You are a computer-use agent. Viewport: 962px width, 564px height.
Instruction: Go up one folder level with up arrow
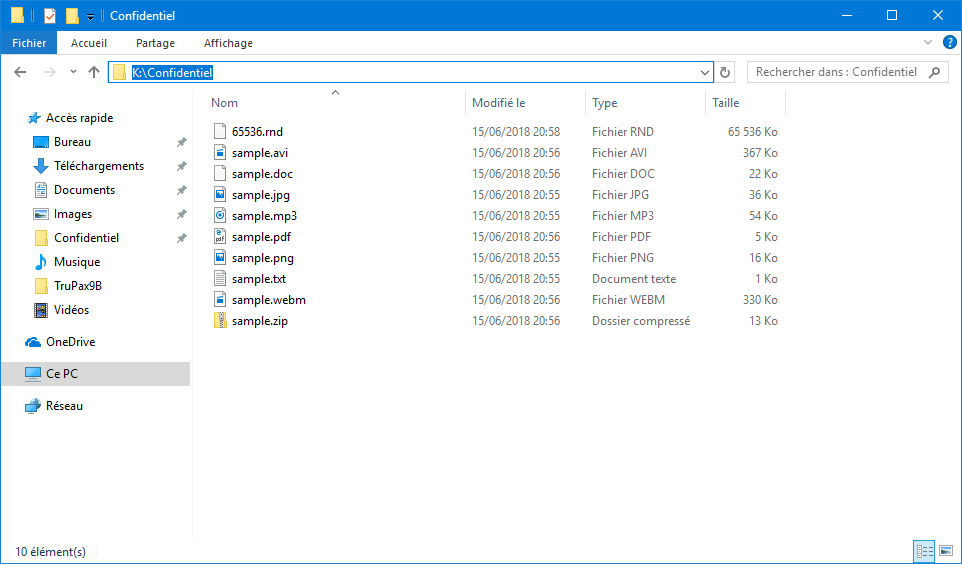(x=94, y=72)
